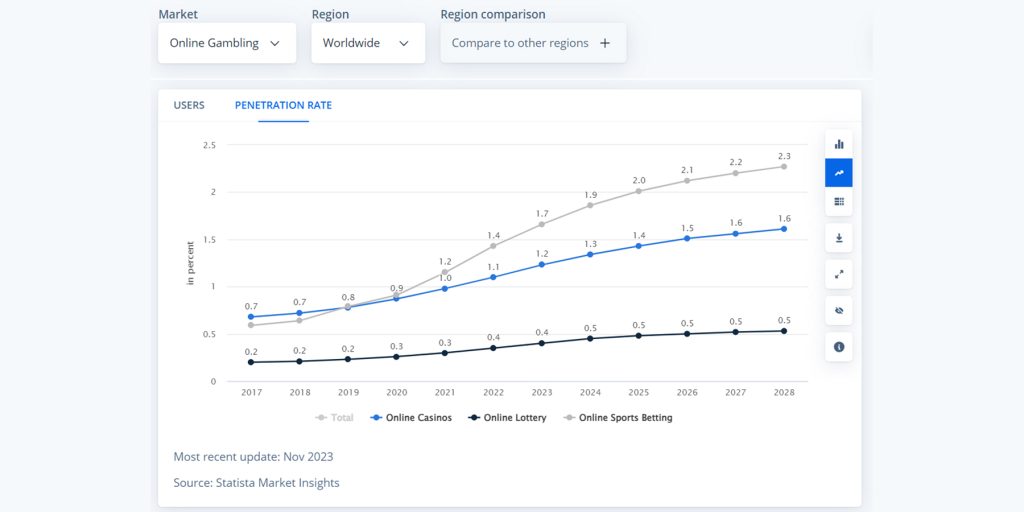Viewport: 1024px width, 512px height.
Task: Click the Statista Market Insights source text
Action: coord(256,483)
